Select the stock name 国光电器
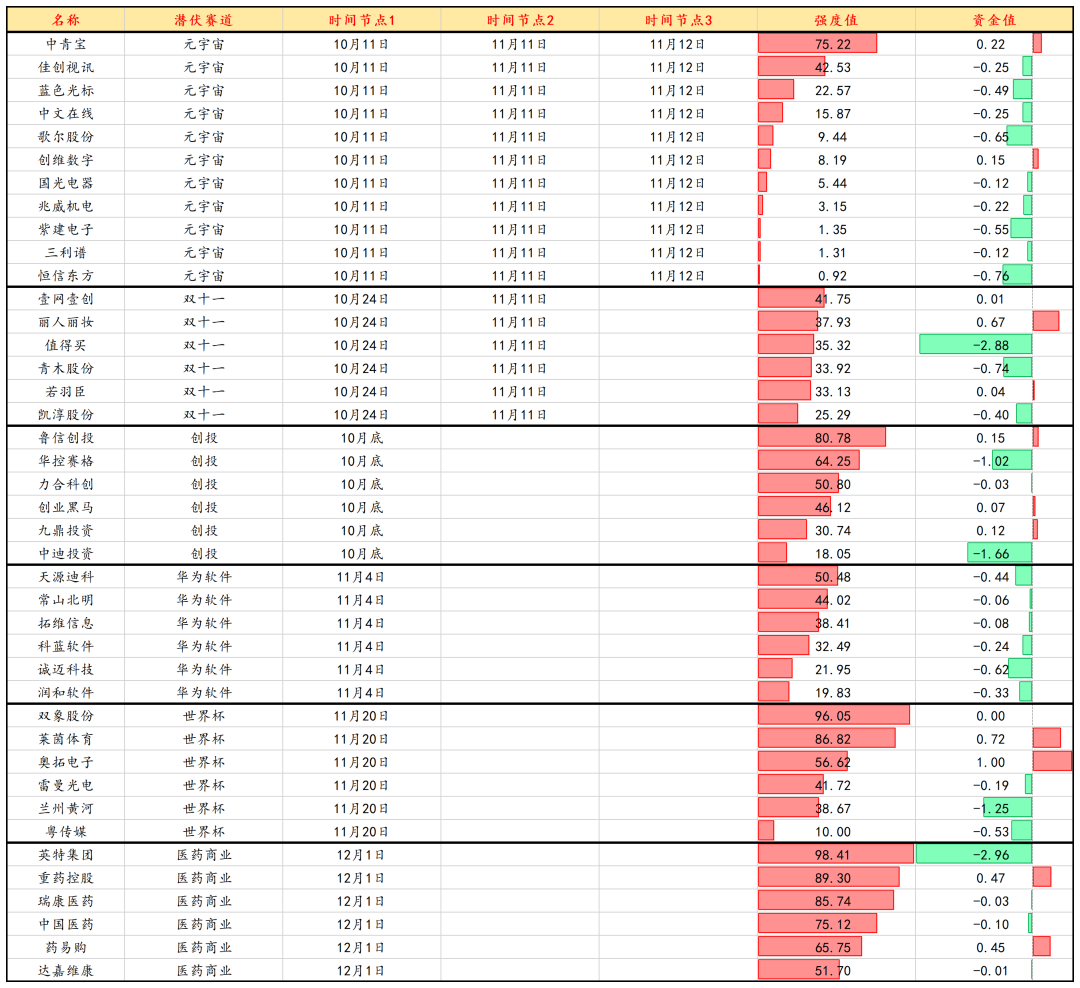The image size is (1080, 988). click(65, 183)
